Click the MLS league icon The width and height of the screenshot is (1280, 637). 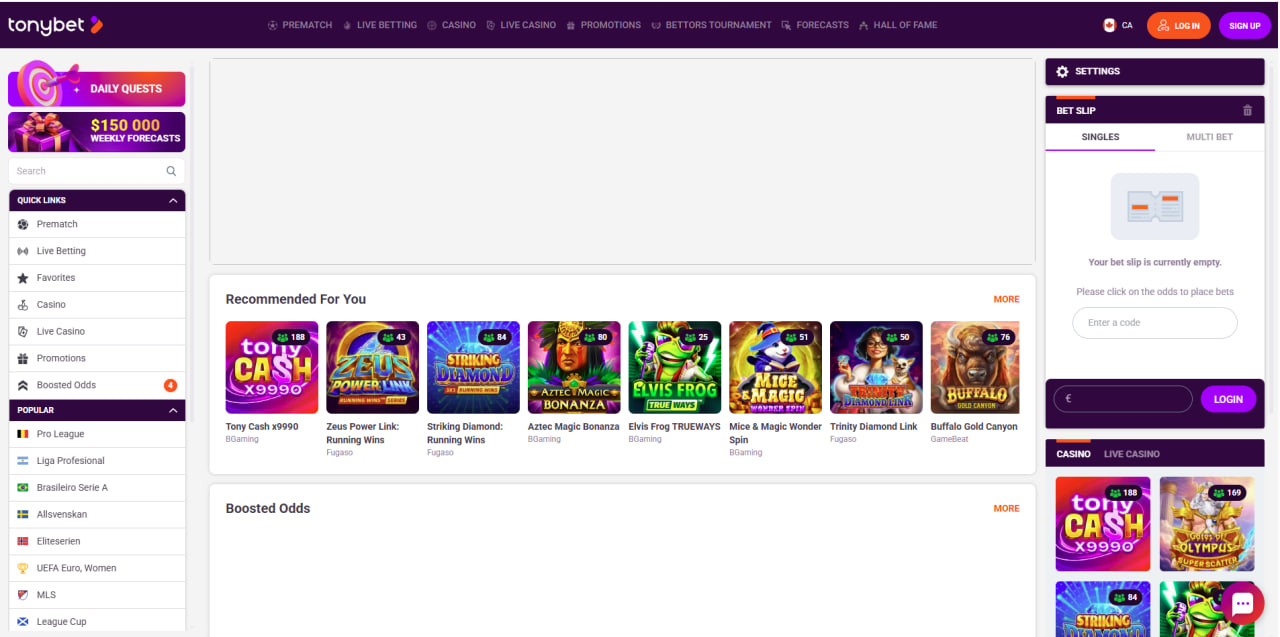(23, 595)
